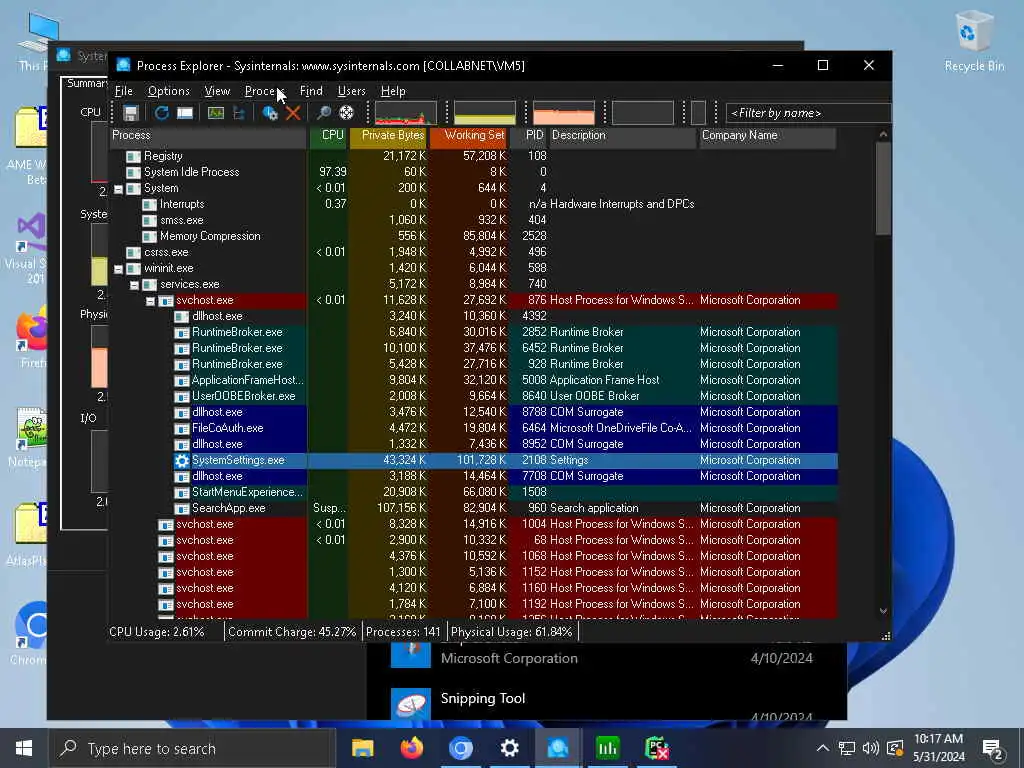Click the Physical Usage: 61.84% status entry
Image resolution: width=1024 pixels, height=768 pixels.
pos(511,632)
